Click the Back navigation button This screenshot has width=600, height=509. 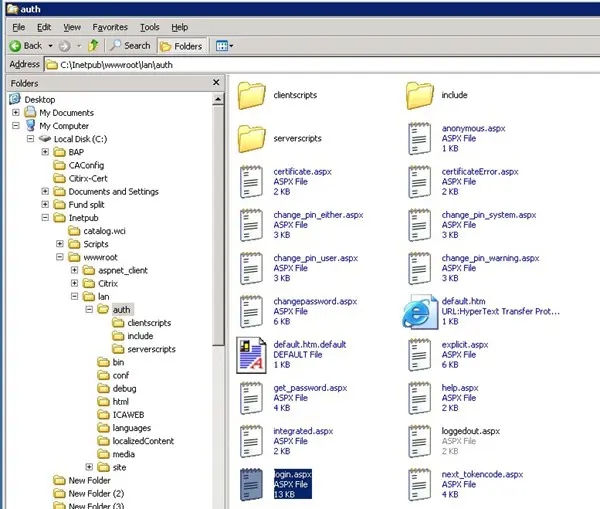26,45
